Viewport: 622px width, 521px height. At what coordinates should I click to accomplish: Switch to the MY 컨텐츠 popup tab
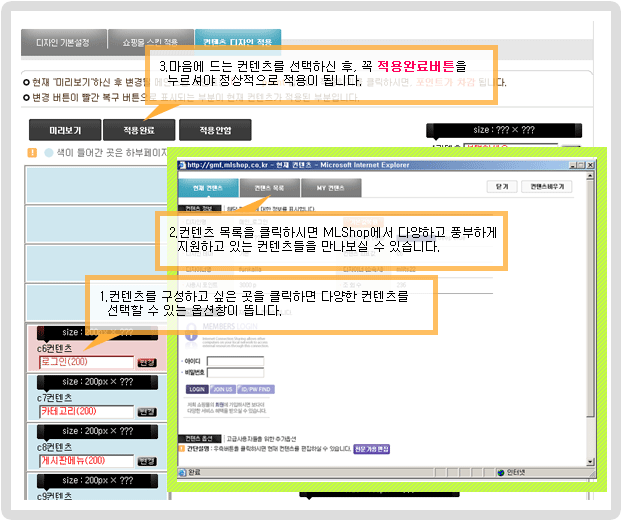330,188
